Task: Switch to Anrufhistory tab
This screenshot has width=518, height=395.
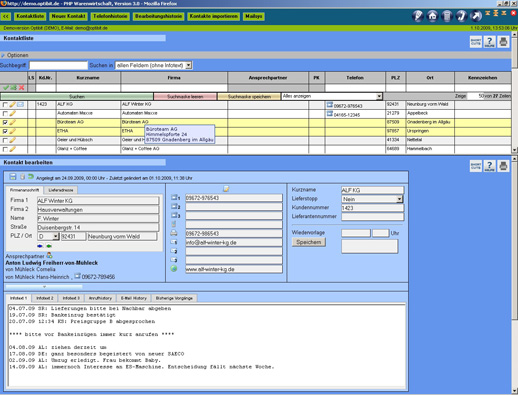Action: click(x=100, y=298)
